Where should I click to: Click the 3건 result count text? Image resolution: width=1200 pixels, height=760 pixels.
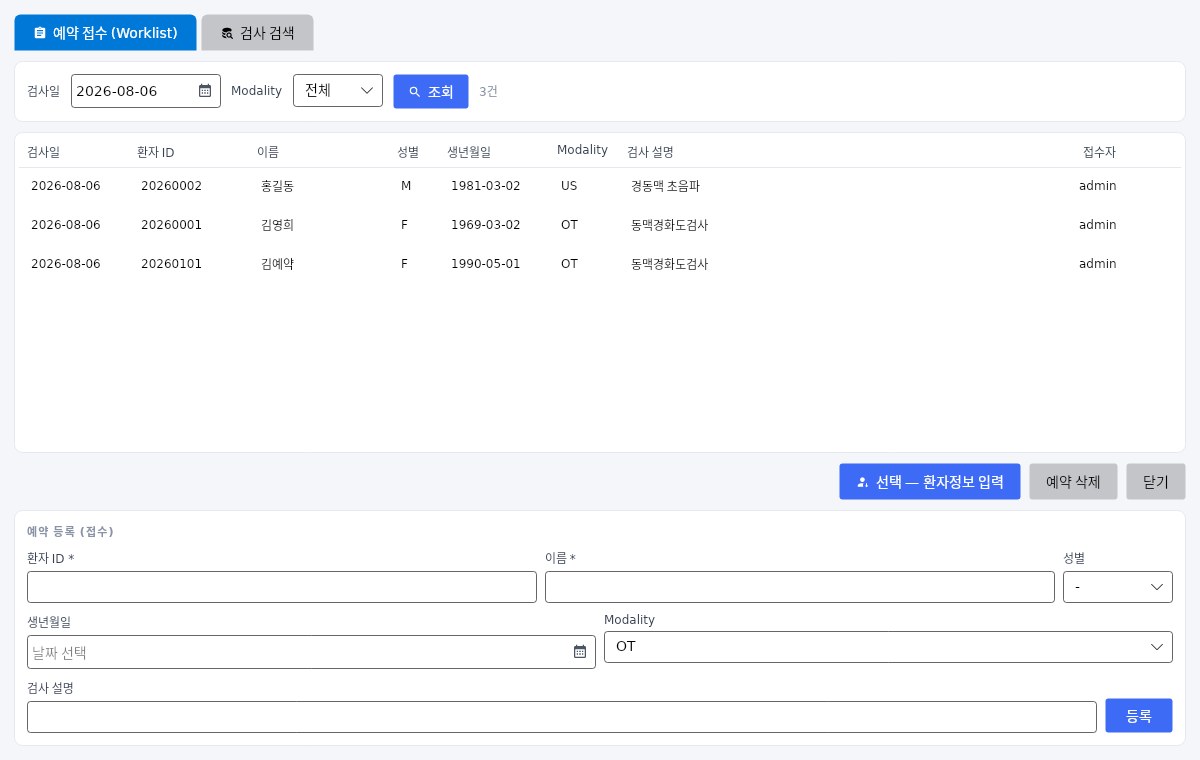click(488, 91)
